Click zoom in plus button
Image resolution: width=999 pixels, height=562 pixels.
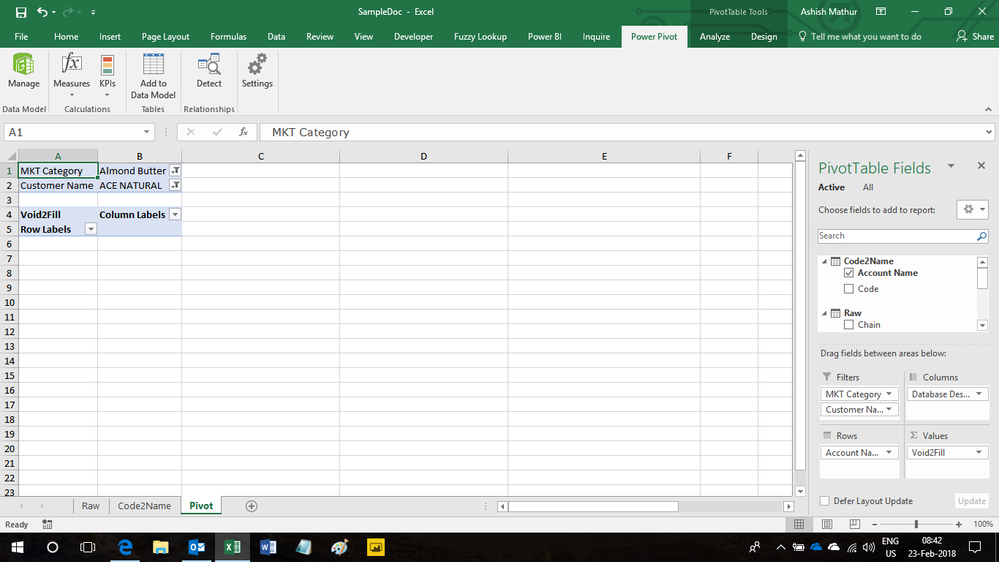tap(958, 524)
